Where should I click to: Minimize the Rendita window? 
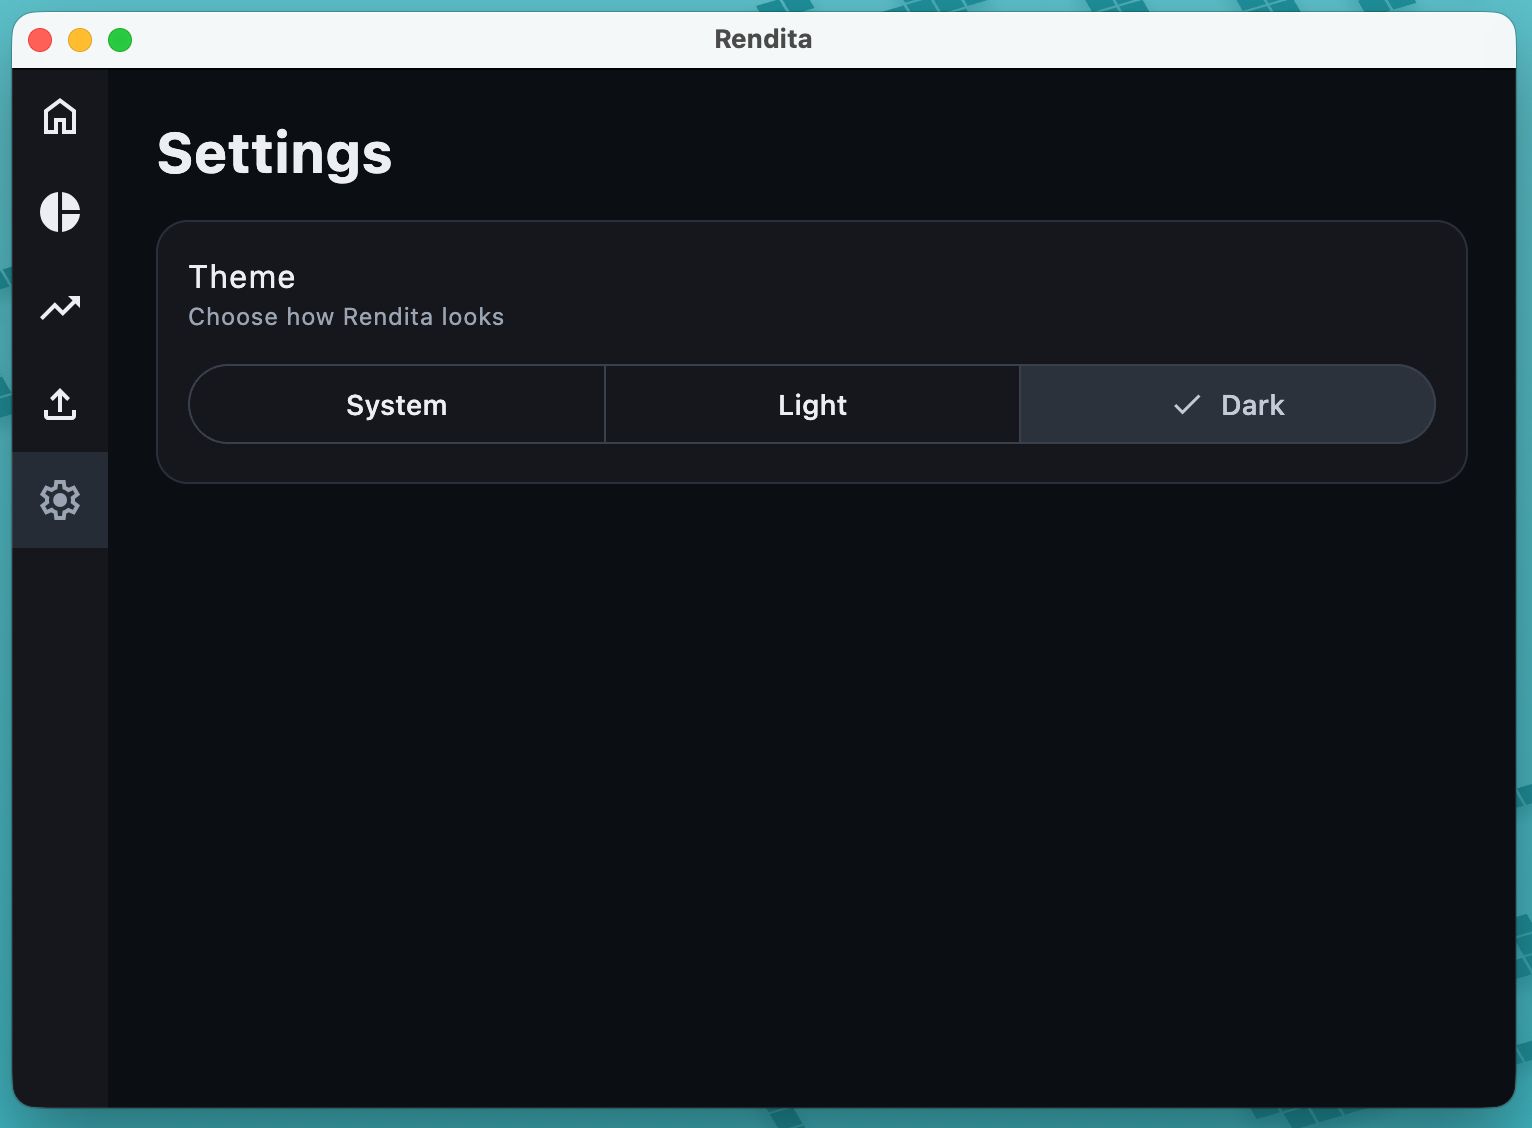click(x=80, y=40)
